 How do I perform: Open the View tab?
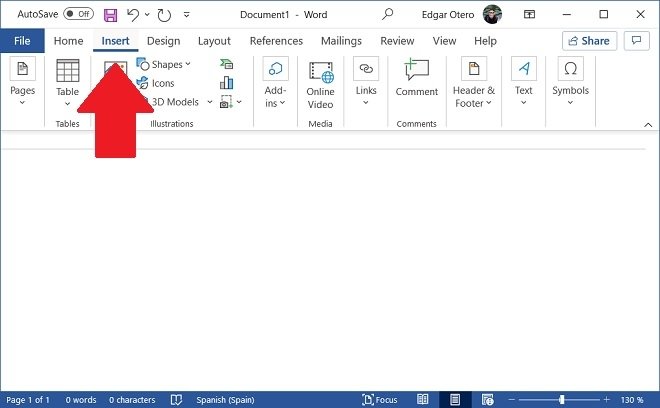444,41
